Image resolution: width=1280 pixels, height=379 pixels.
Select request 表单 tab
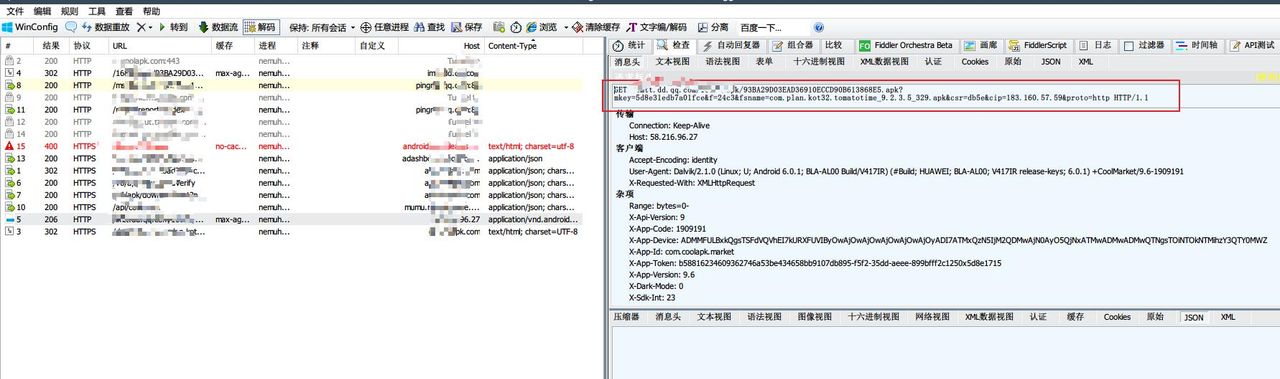(x=764, y=61)
